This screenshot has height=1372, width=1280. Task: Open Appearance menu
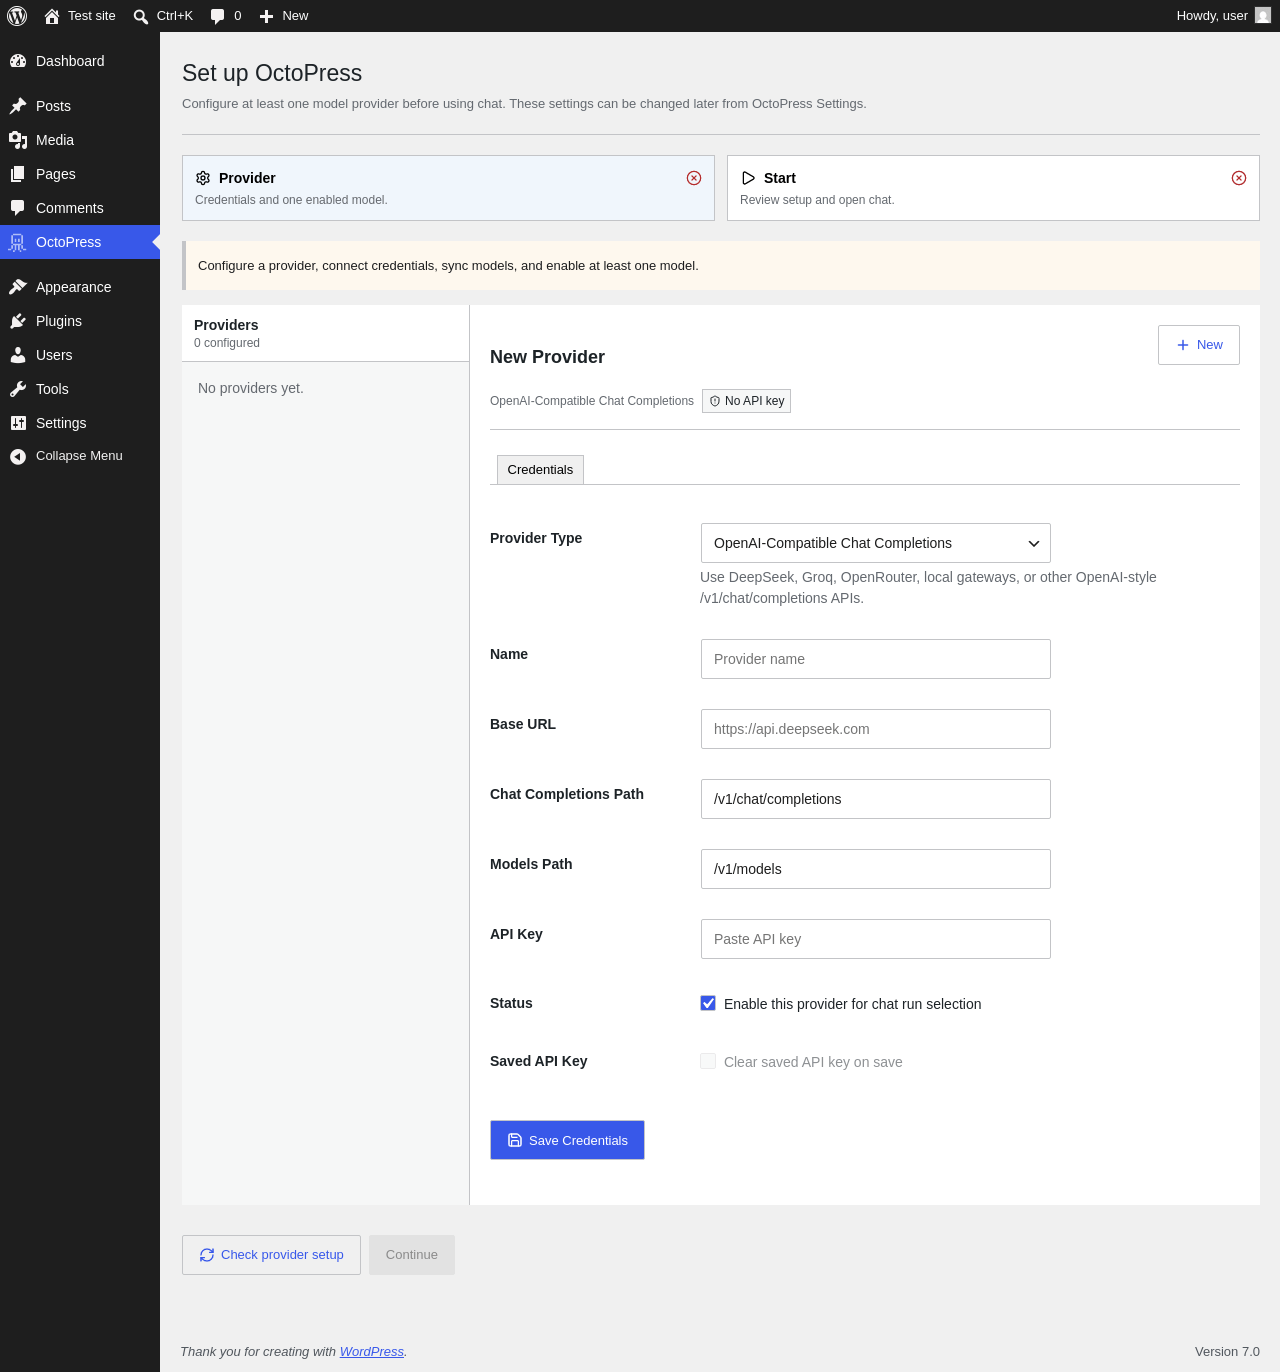80,287
